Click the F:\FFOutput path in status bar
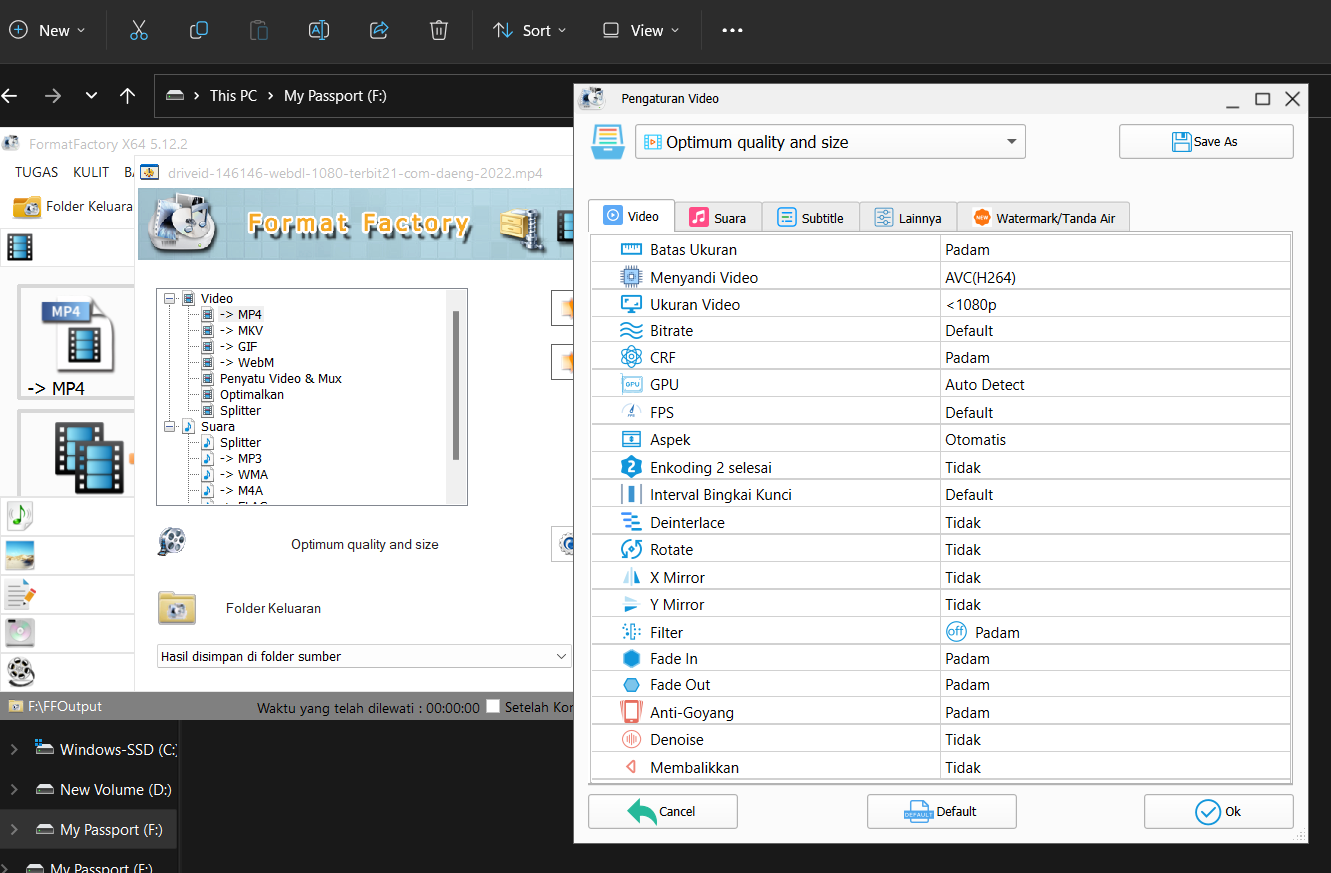The width and height of the screenshot is (1331, 873). coord(65,706)
